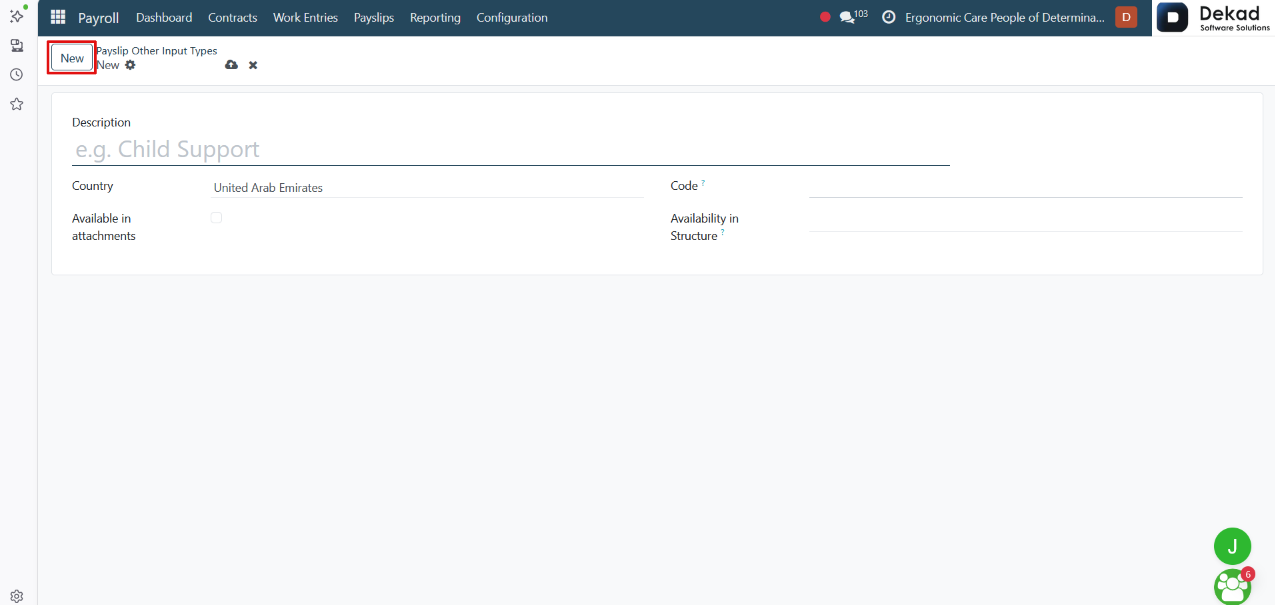
Task: Open the settings gear at sidebar bottom
Action: click(x=17, y=596)
